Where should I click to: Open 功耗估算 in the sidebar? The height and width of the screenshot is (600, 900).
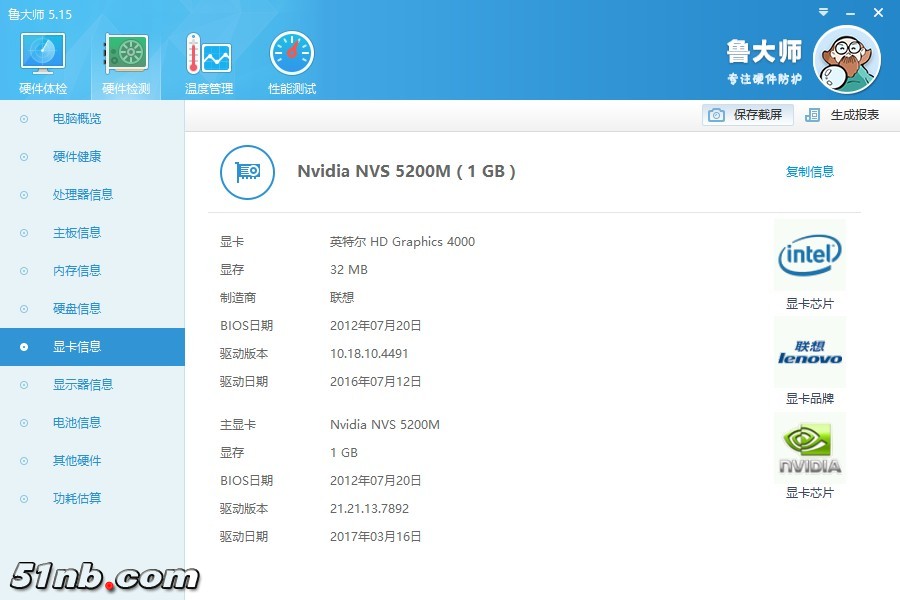[x=77, y=499]
